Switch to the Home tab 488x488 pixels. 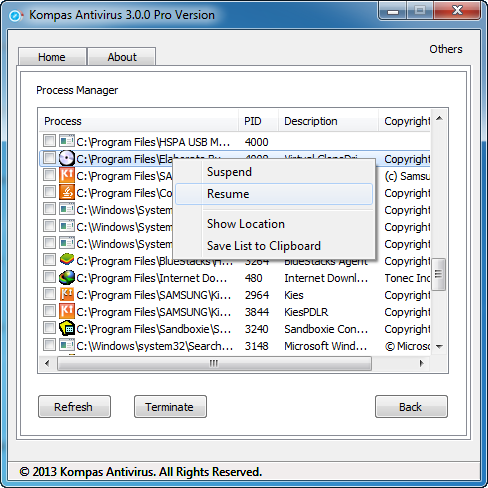[x=52, y=57]
